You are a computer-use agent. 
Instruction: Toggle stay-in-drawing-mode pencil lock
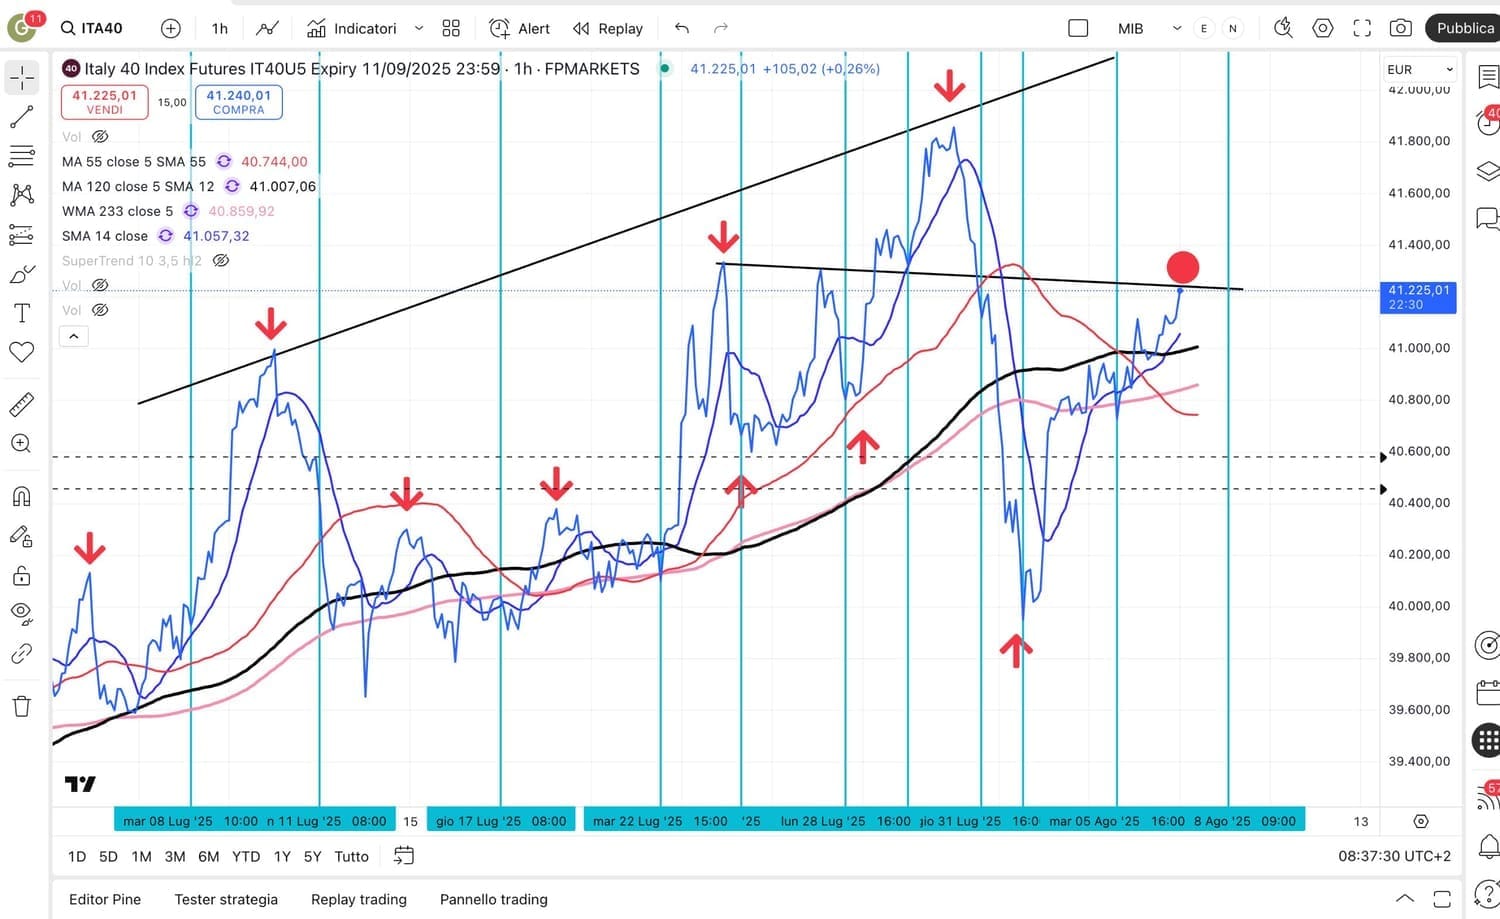point(22,536)
